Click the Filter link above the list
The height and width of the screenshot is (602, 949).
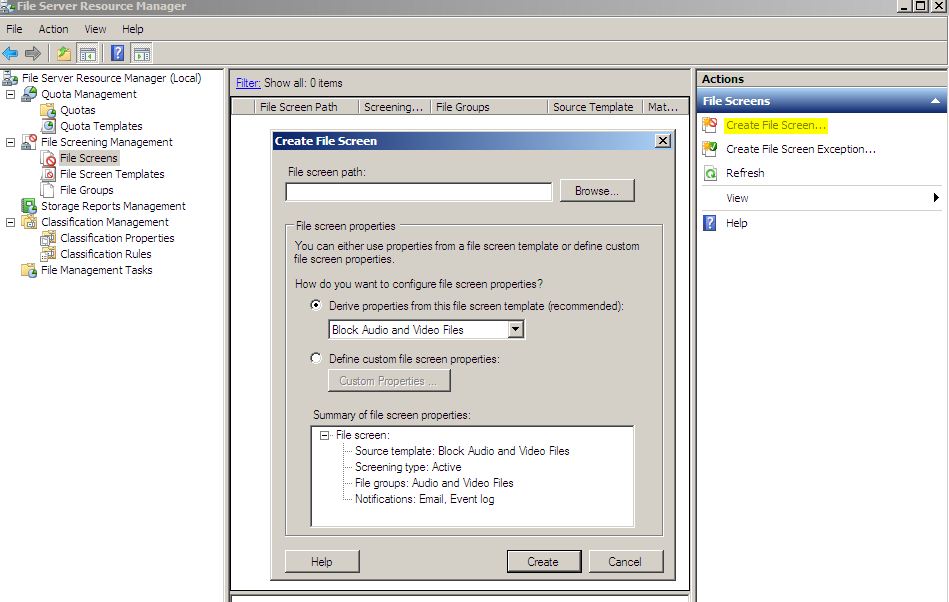coord(246,82)
